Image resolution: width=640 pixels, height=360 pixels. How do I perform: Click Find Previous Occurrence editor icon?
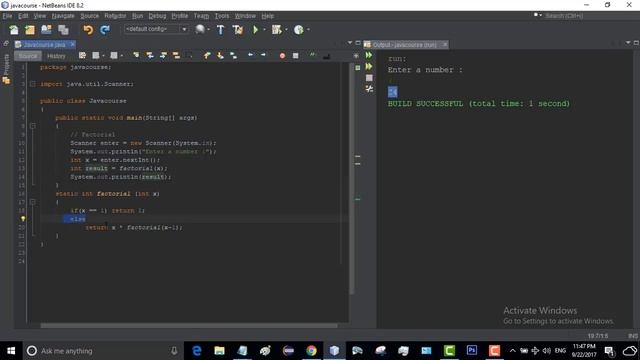point(150,56)
